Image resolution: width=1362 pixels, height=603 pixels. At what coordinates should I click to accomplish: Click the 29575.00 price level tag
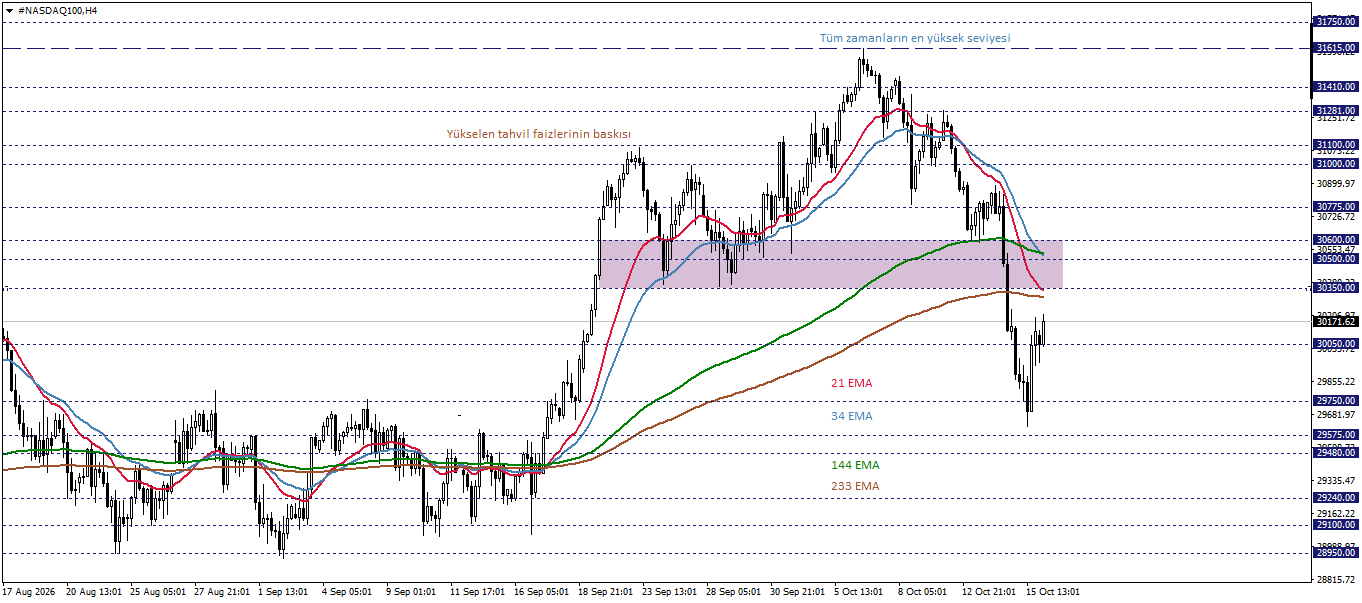(x=1335, y=435)
